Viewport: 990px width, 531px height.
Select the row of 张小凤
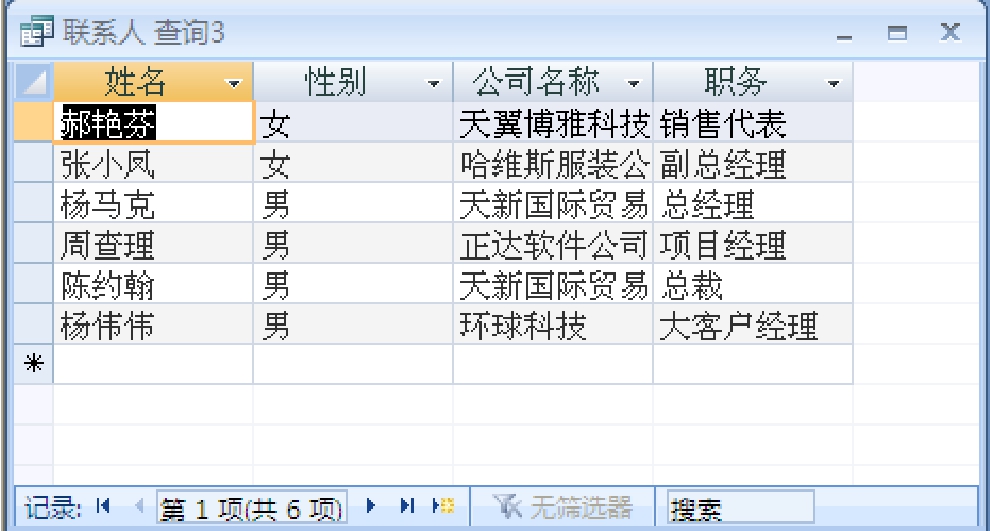(34, 163)
